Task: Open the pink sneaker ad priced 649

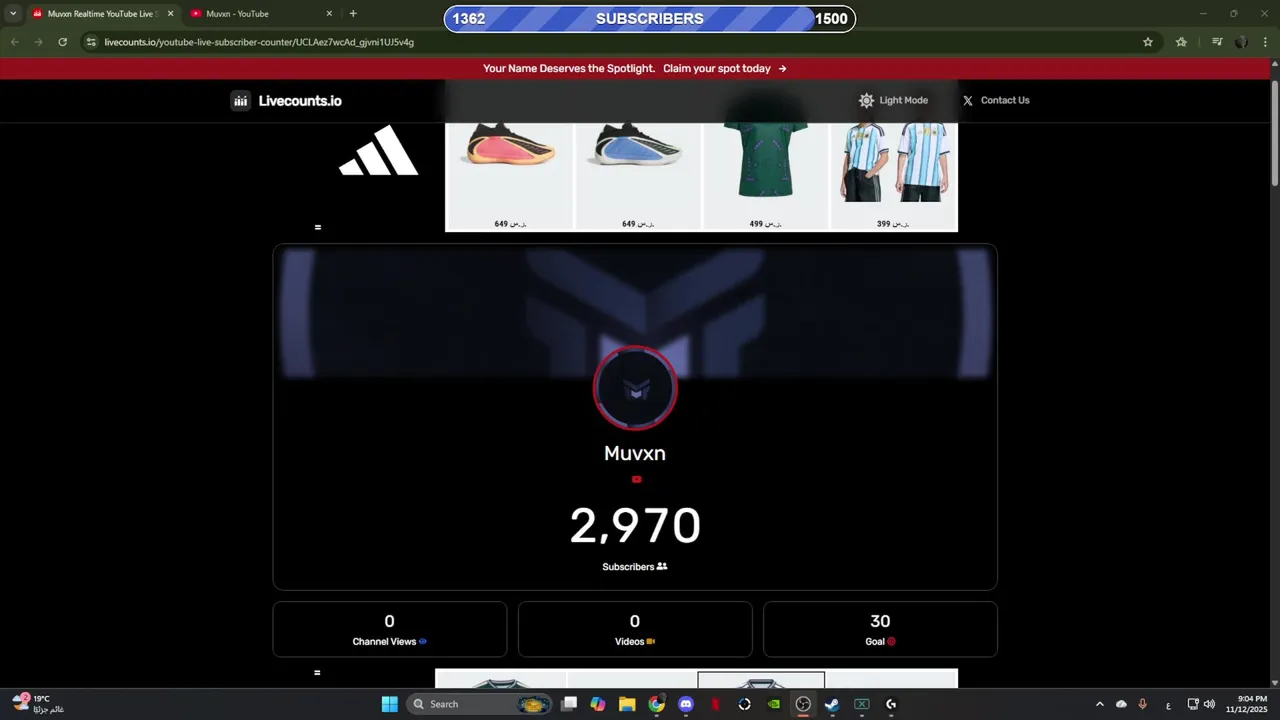Action: tap(510, 177)
